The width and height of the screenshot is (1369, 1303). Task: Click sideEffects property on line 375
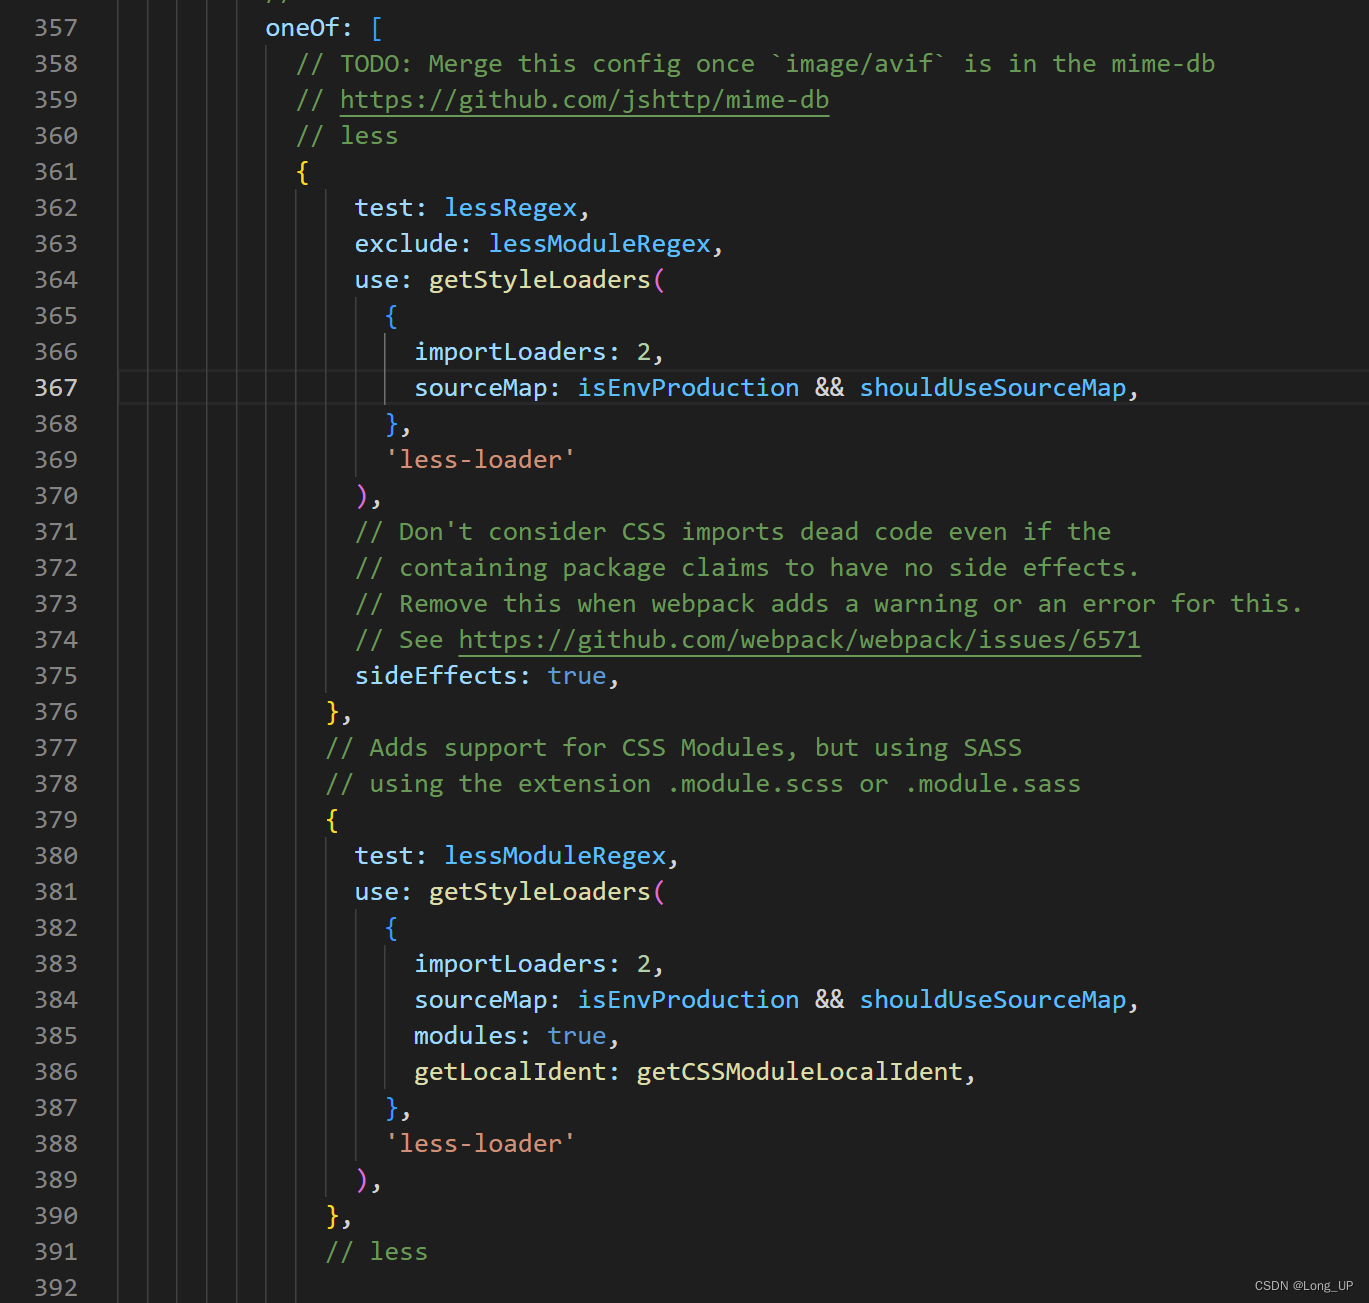(436, 676)
